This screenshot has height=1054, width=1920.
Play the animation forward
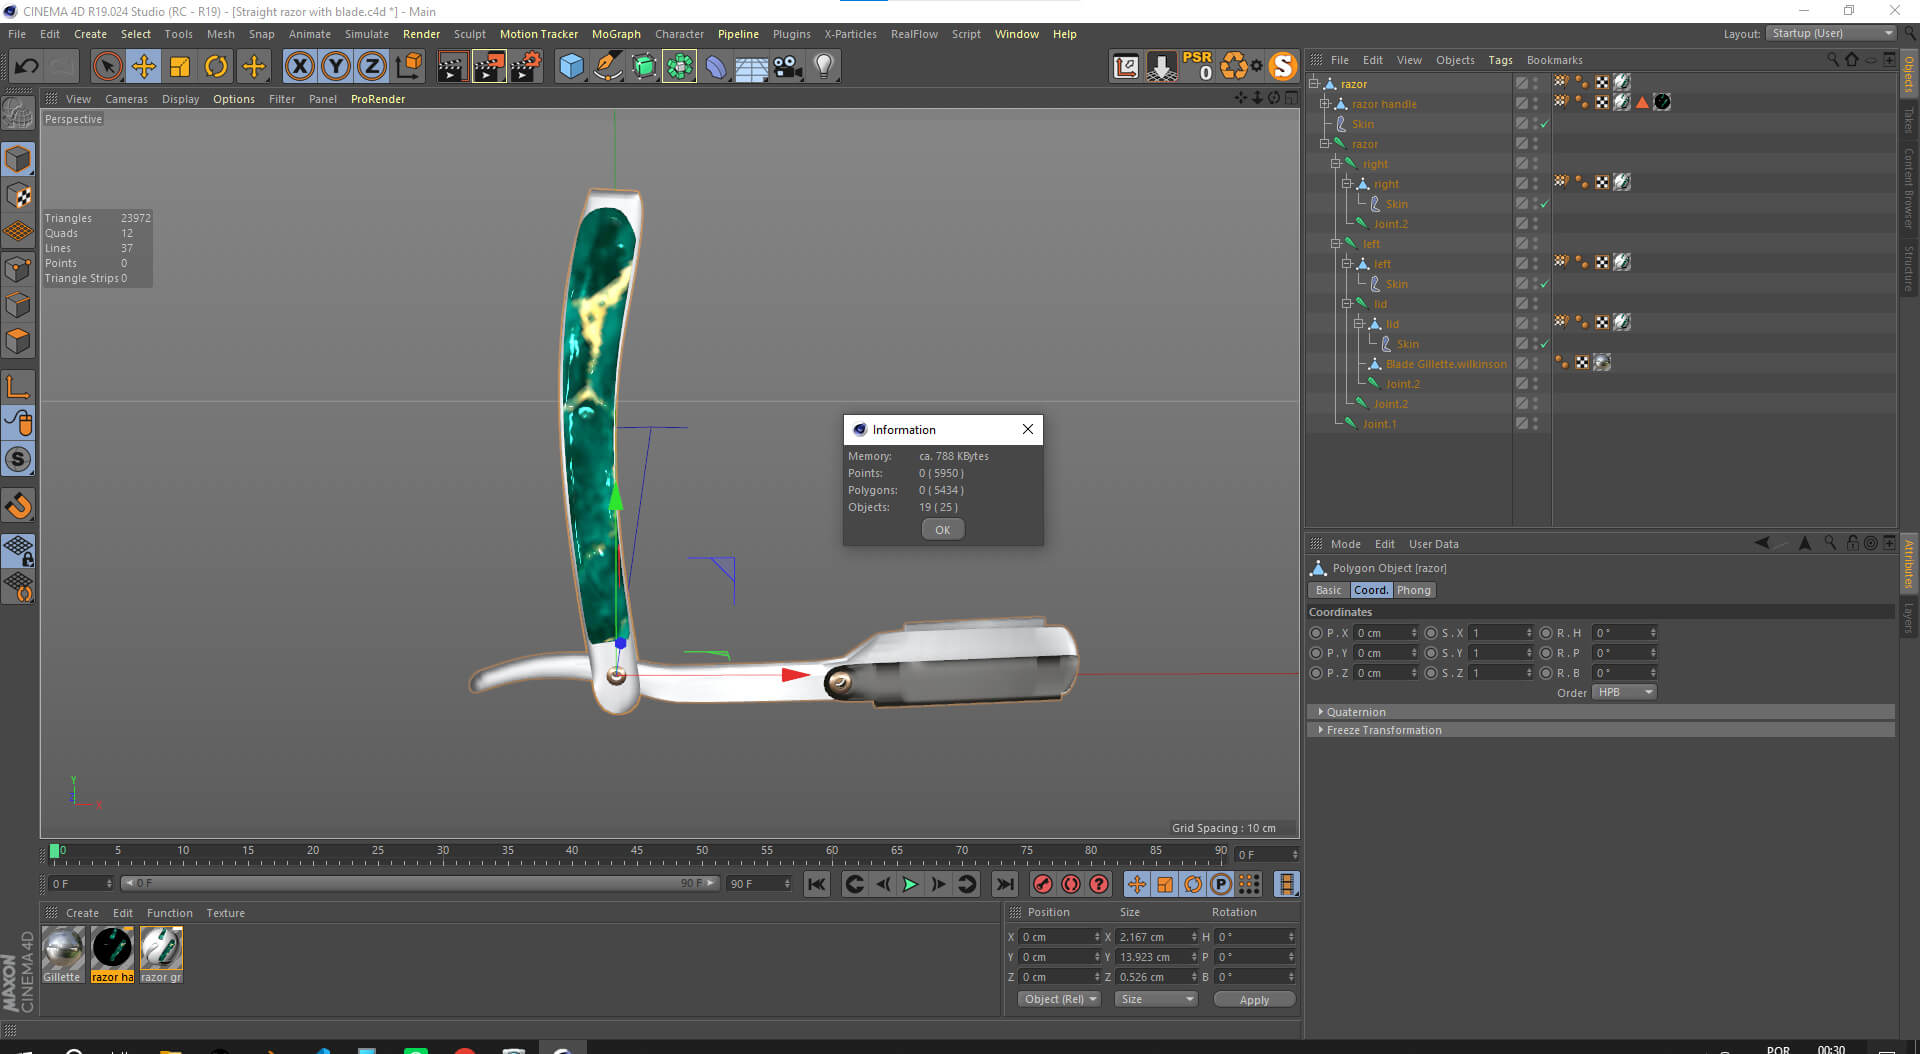click(x=910, y=884)
